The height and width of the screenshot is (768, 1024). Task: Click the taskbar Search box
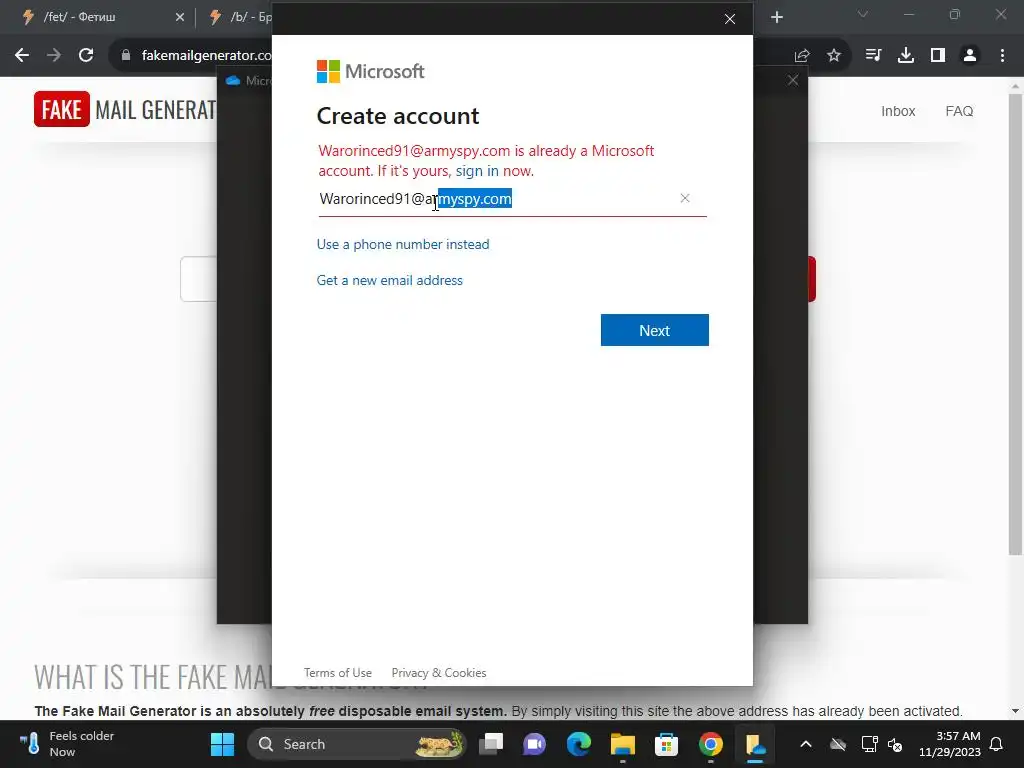click(356, 744)
